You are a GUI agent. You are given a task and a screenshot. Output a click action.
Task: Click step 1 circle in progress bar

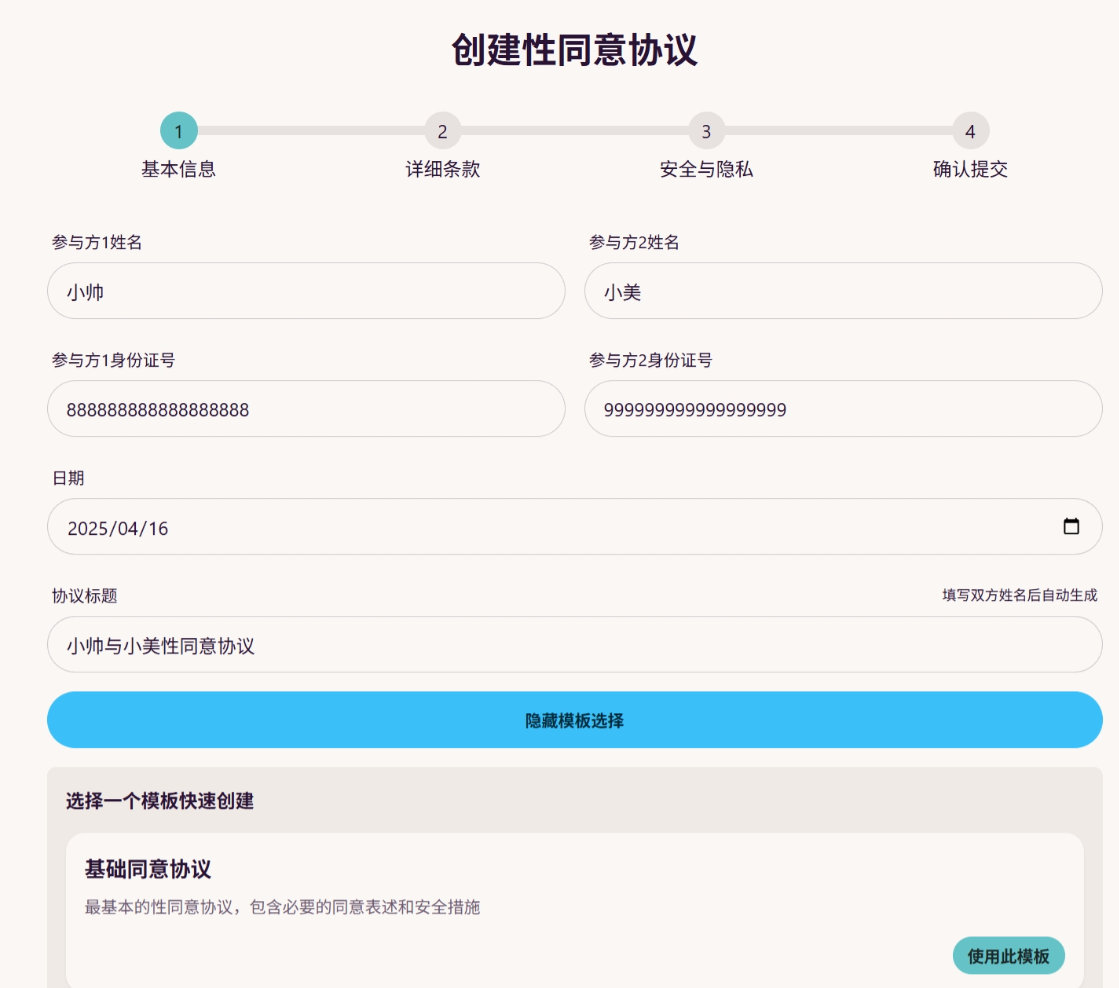coord(179,131)
